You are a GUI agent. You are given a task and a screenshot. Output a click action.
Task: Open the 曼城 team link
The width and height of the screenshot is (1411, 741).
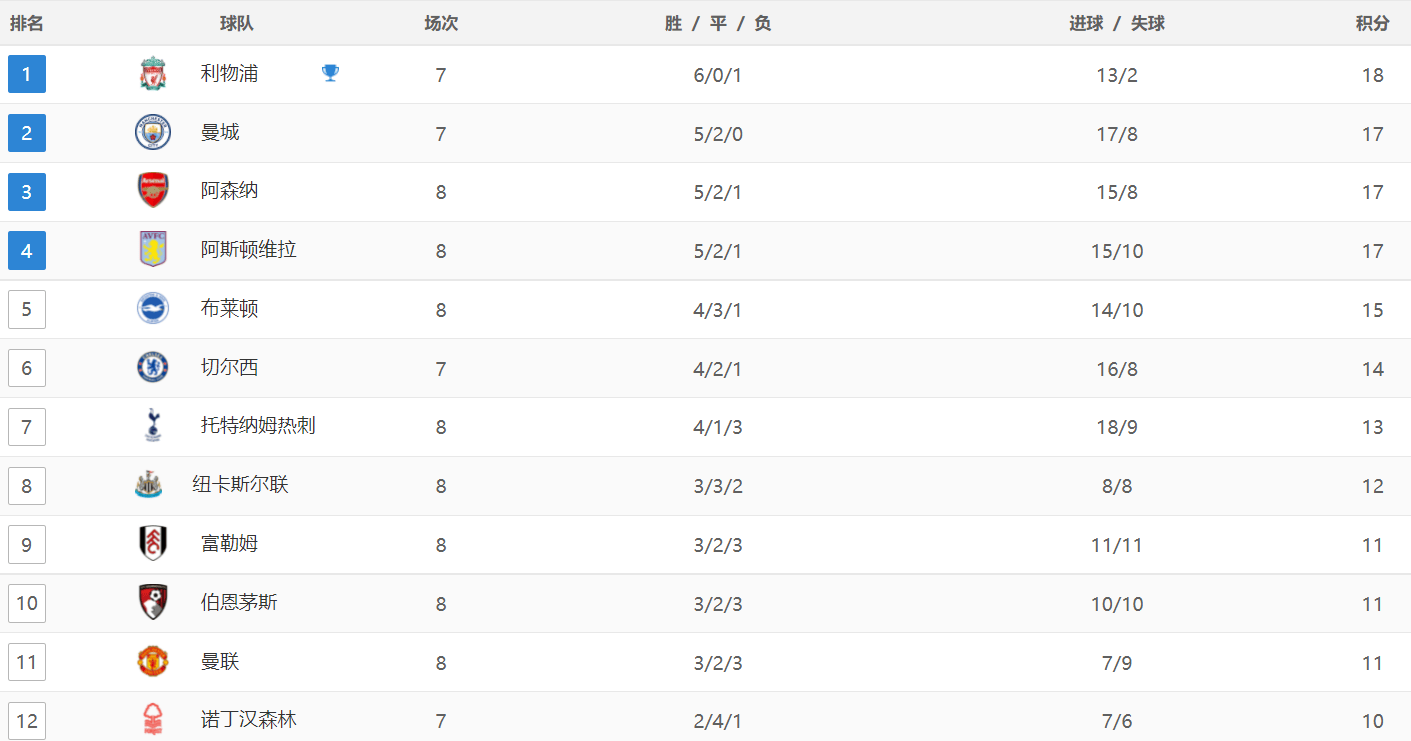click(x=220, y=133)
